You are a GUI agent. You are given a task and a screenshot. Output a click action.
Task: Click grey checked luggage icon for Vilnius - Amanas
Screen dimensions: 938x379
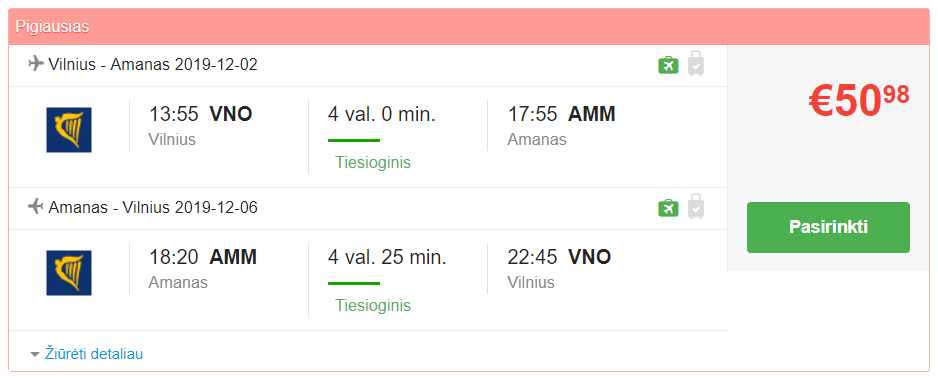[696, 63]
